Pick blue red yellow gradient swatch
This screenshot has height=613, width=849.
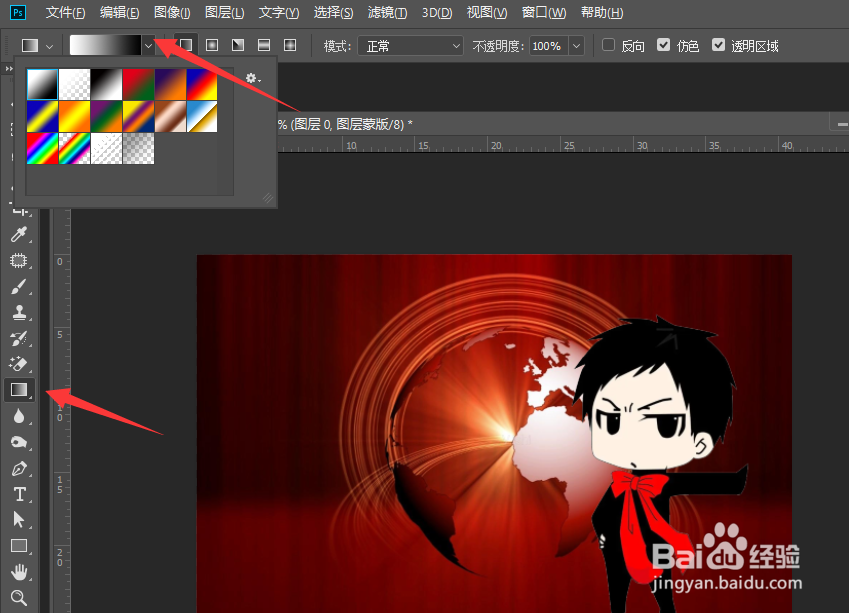click(x=202, y=84)
